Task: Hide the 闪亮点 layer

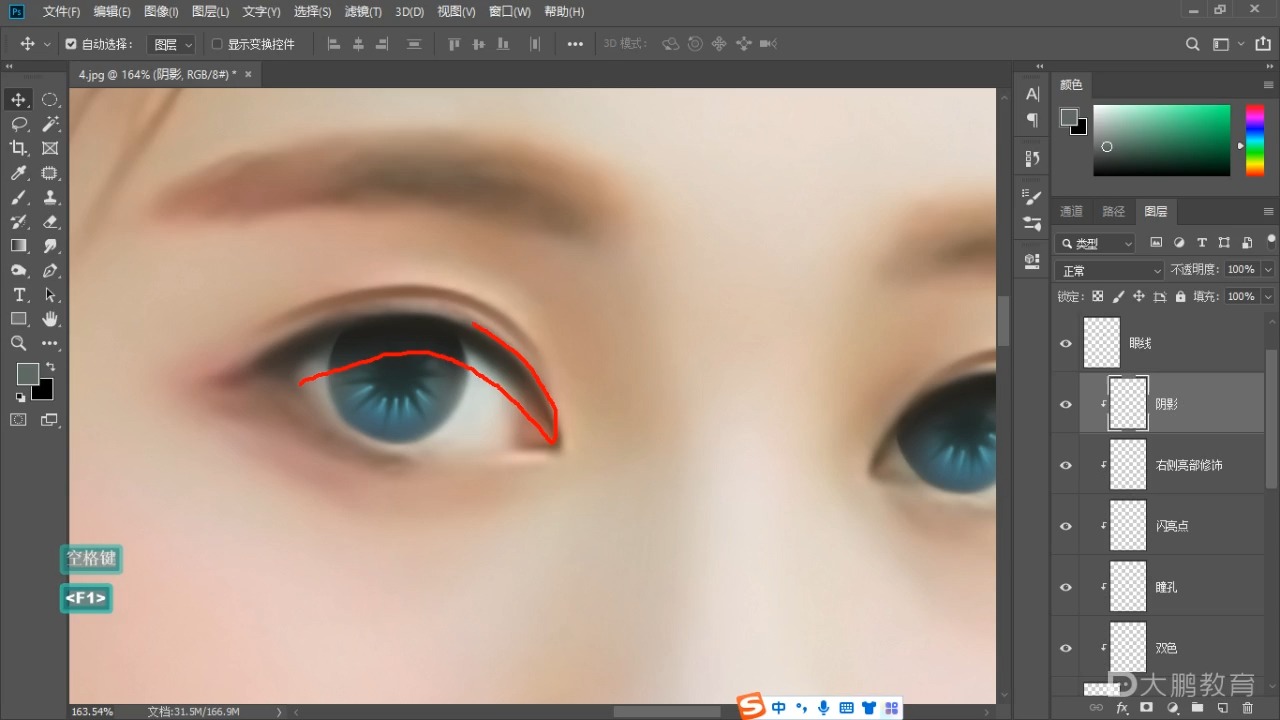Action: (1066, 527)
